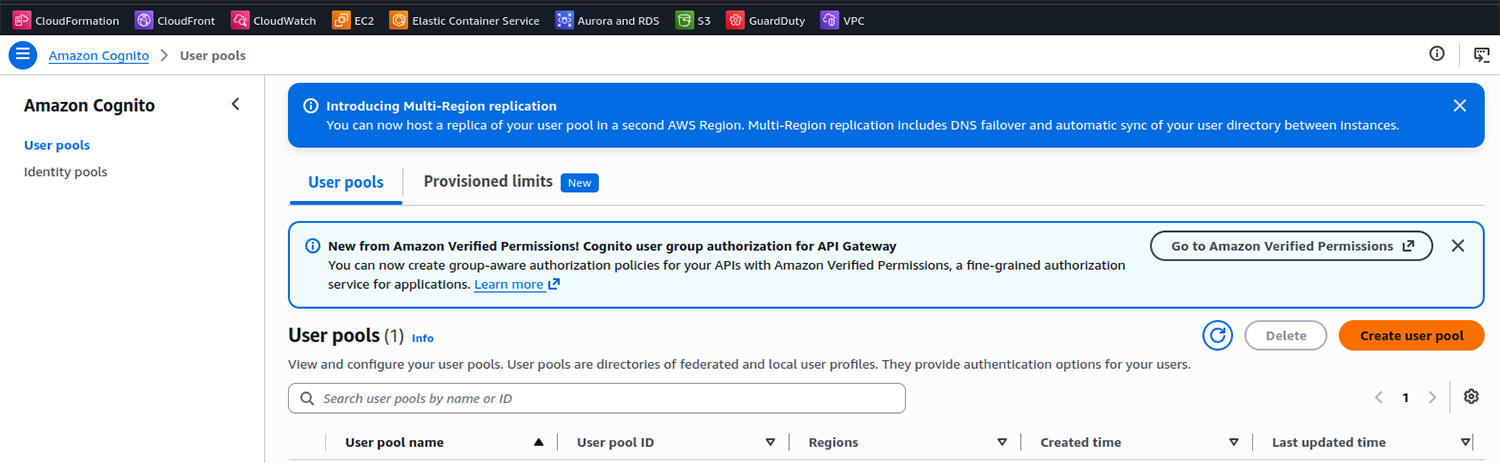Screen dimensions: 1500x463
Task: Select Identity pools in the sidebar
Action: coord(65,172)
